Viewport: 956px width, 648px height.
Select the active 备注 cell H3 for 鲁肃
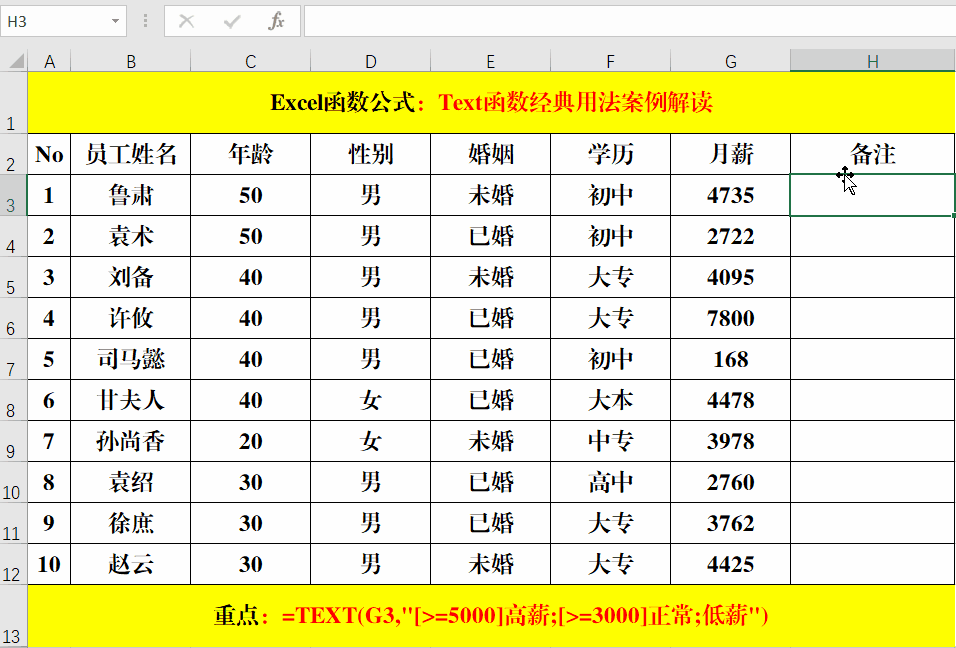pos(872,195)
